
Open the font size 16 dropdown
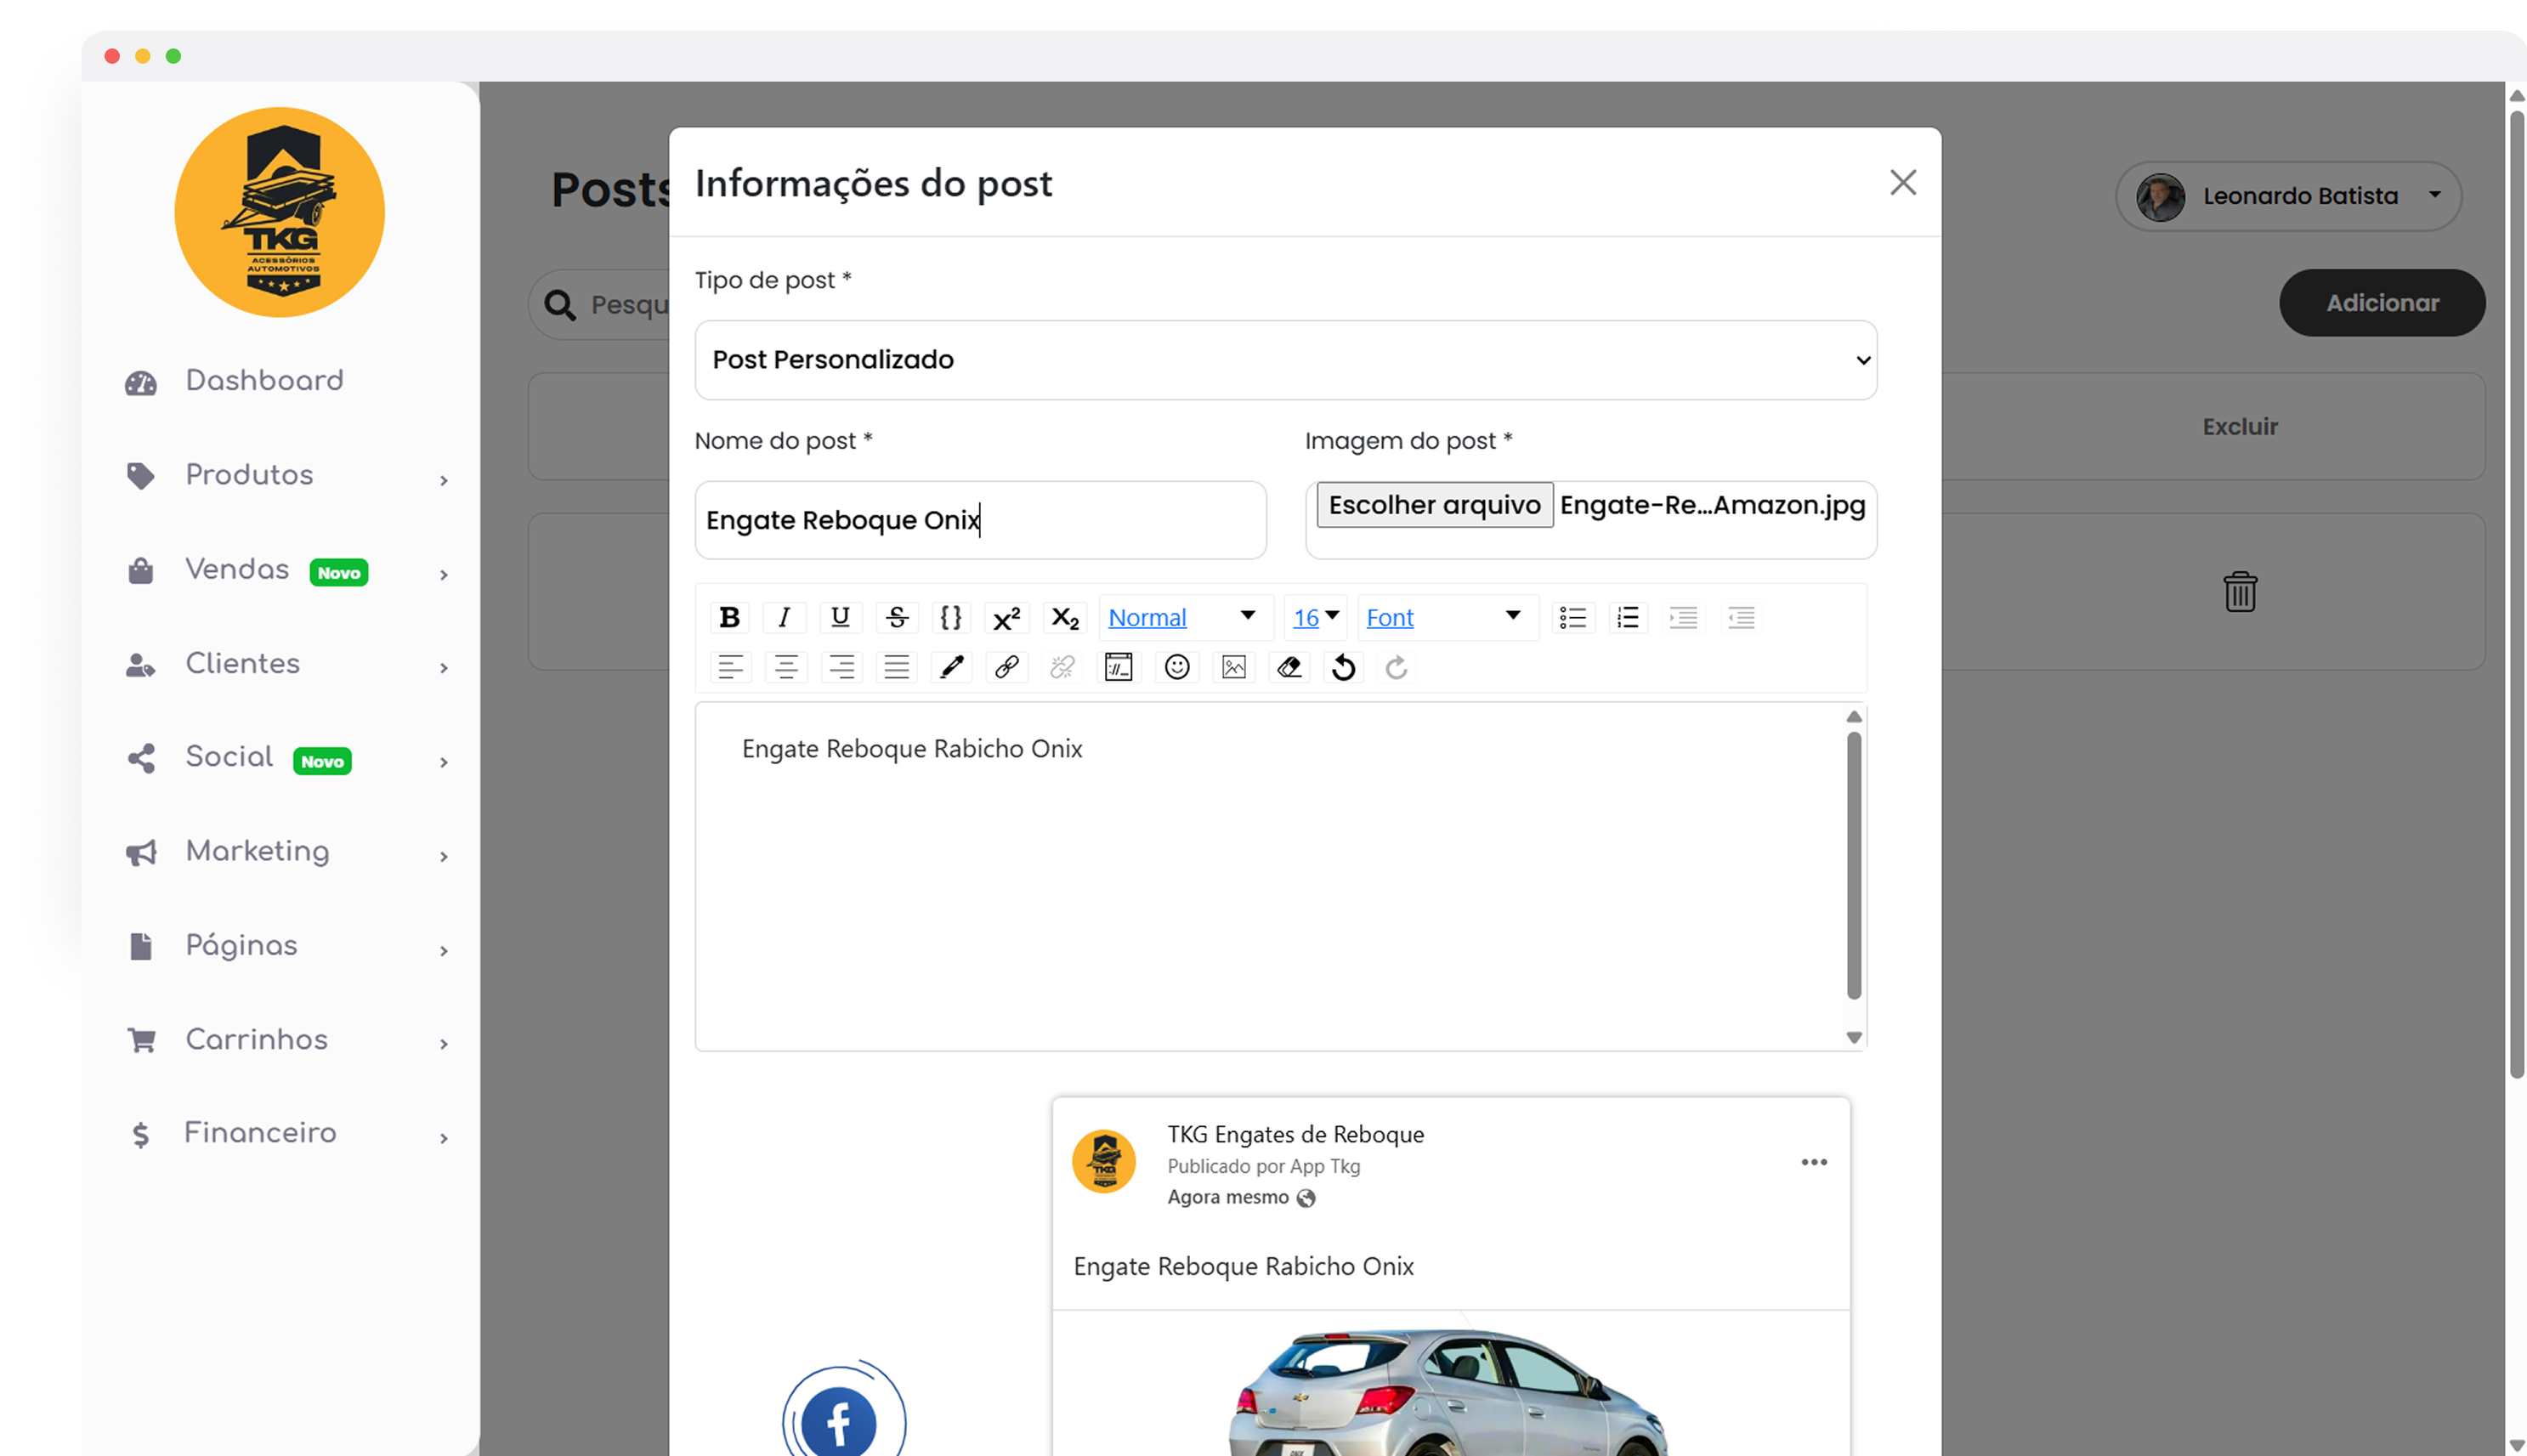[x=1315, y=617]
